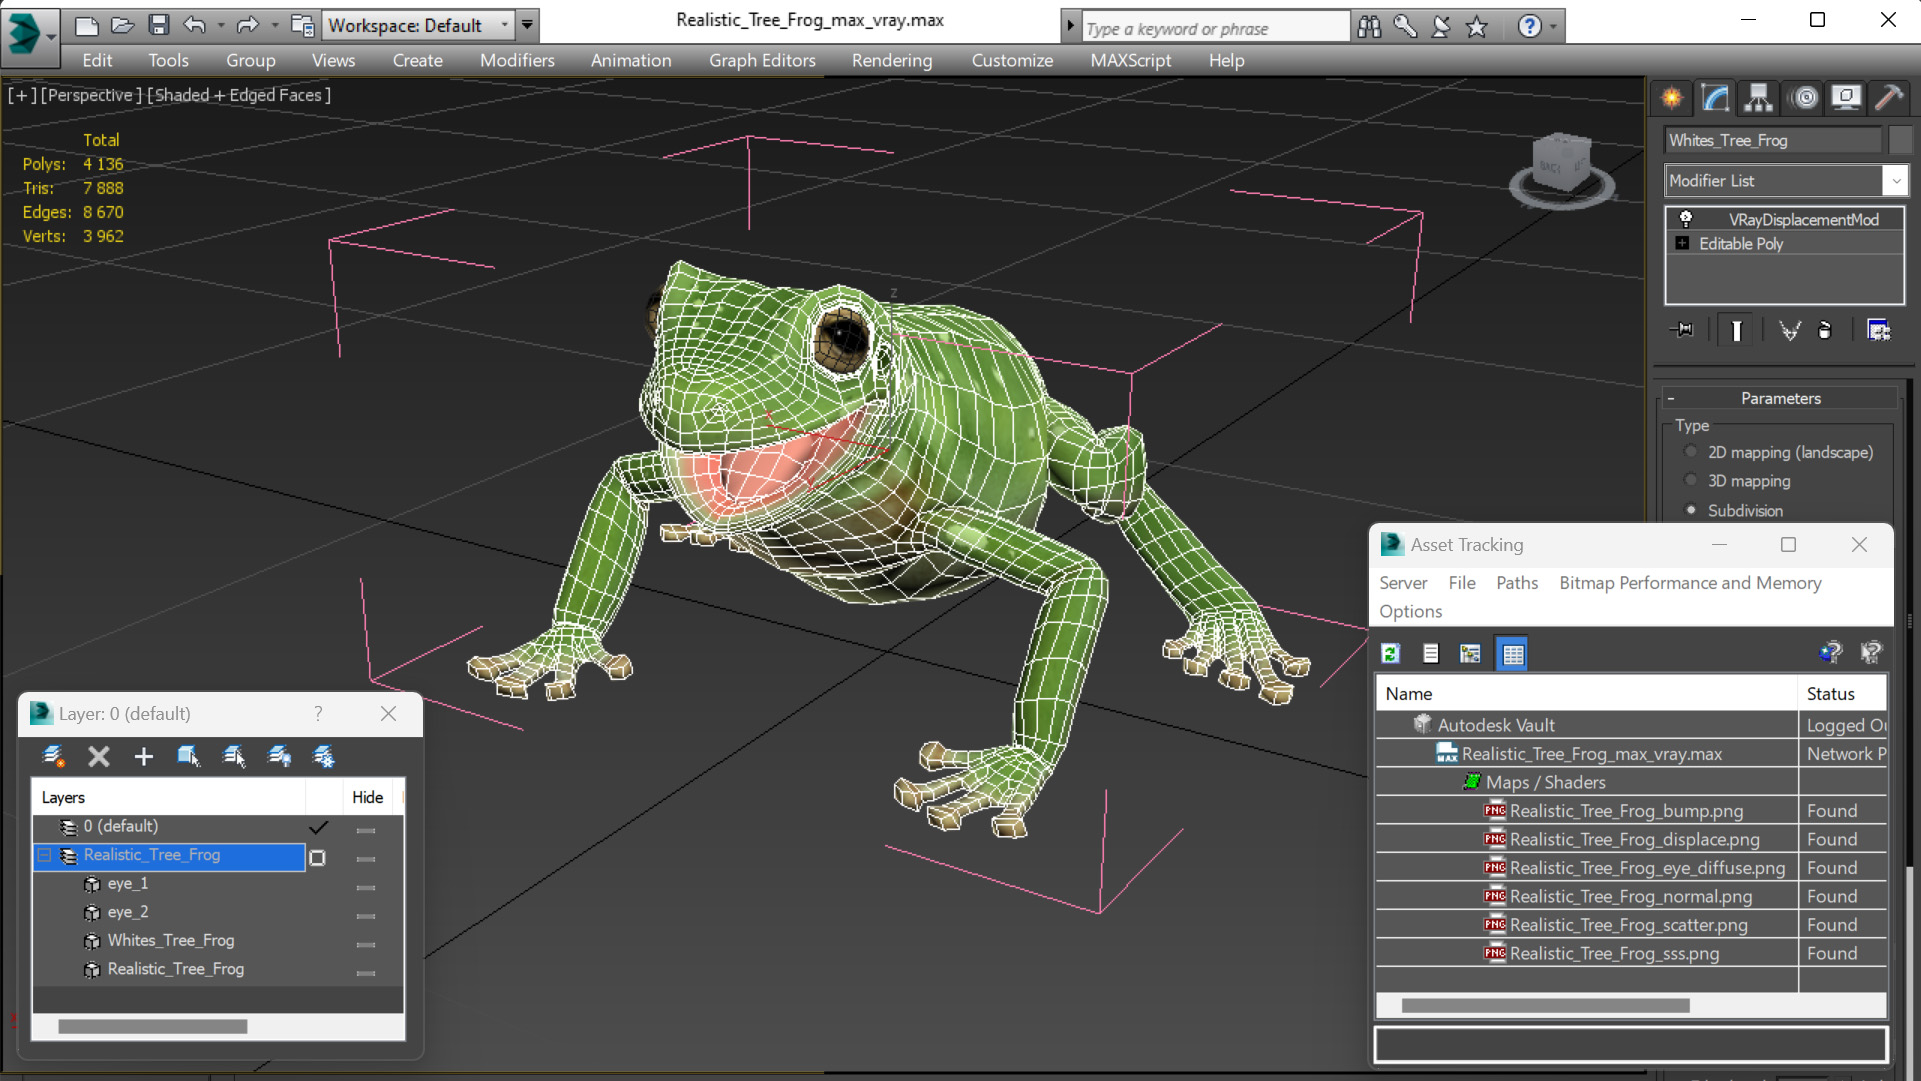Click Make Unique icon in modifier stack

point(1789,330)
